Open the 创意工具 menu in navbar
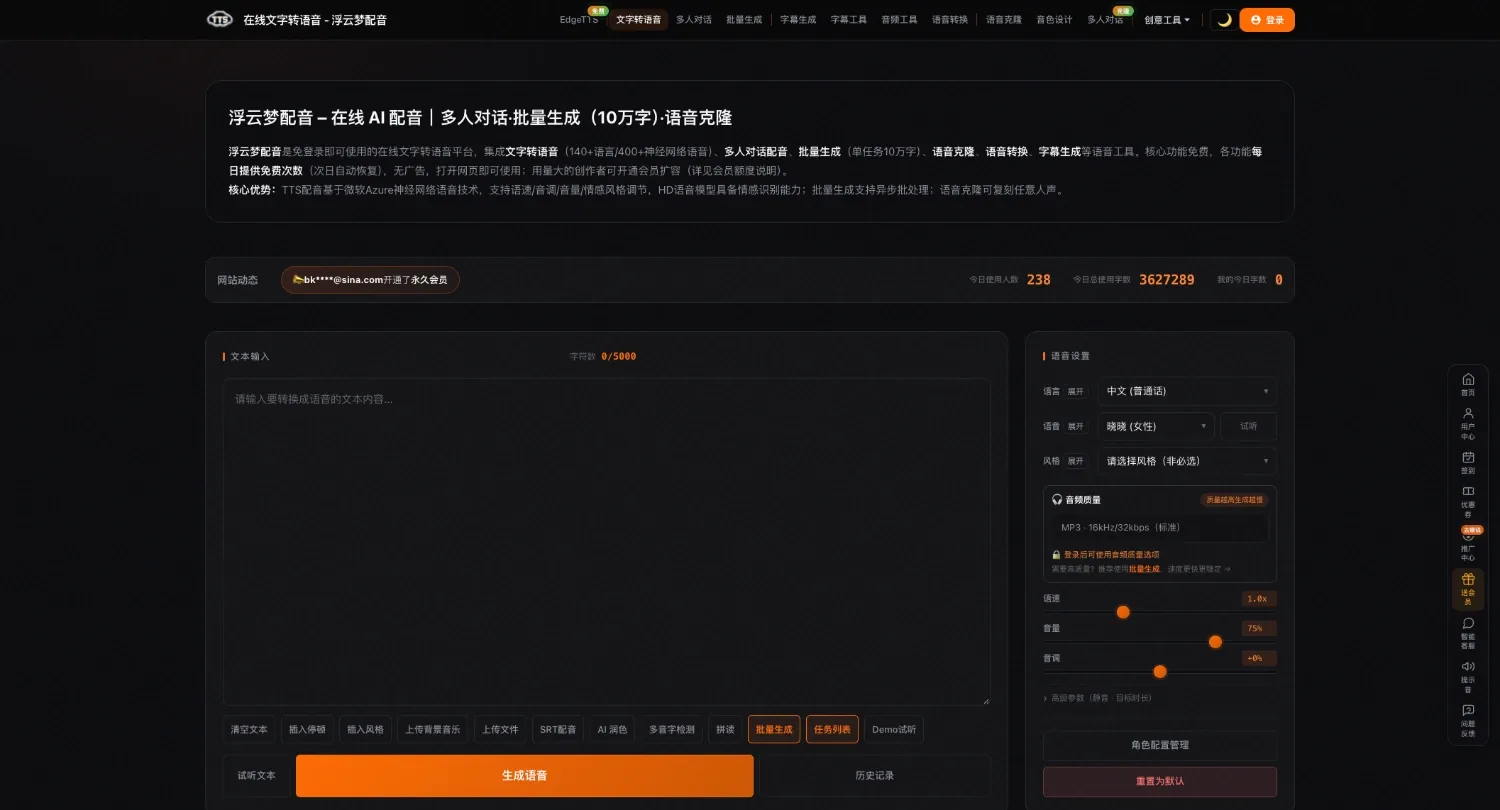 pyautogui.click(x=1167, y=20)
